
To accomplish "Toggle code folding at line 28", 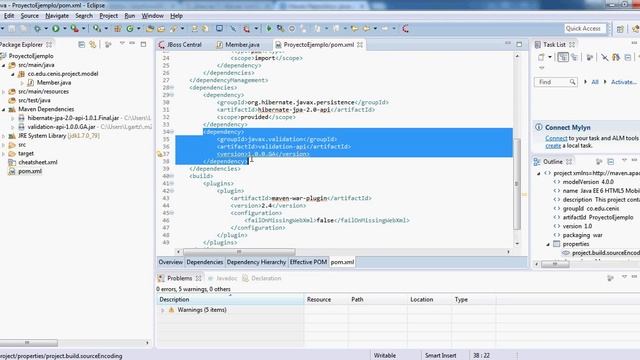I will point(172,88).
